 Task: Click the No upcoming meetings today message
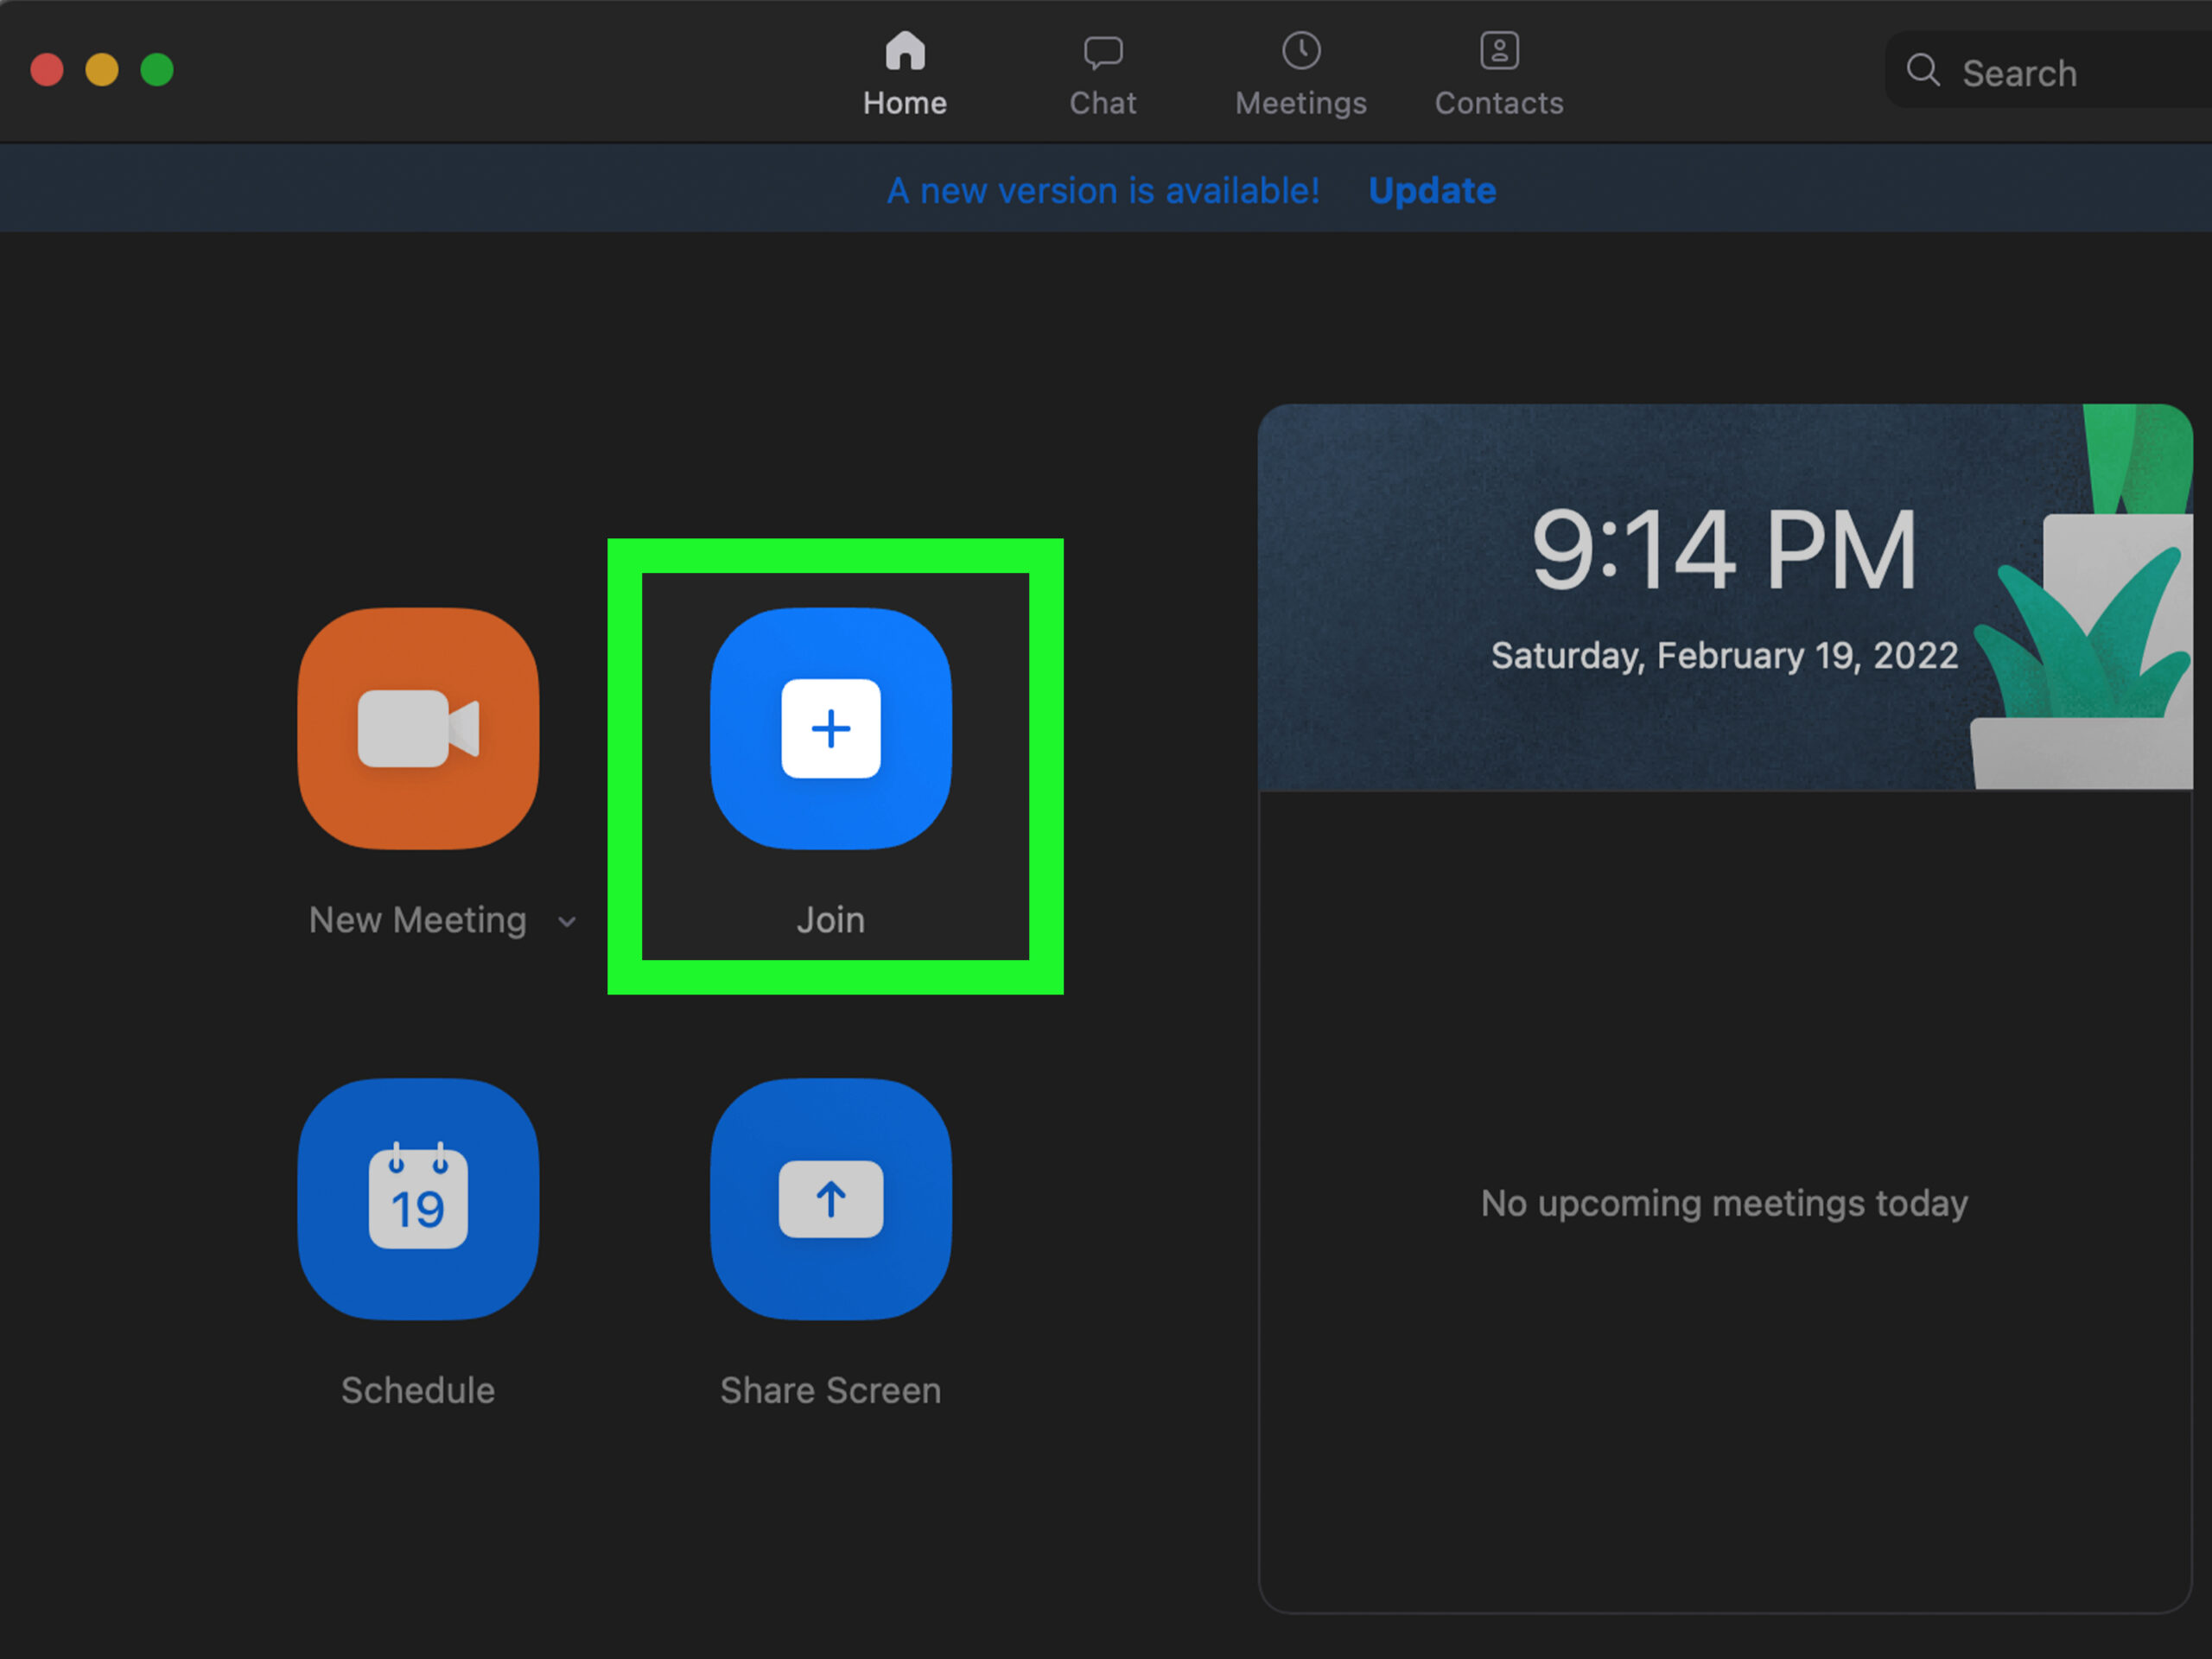click(1725, 1203)
